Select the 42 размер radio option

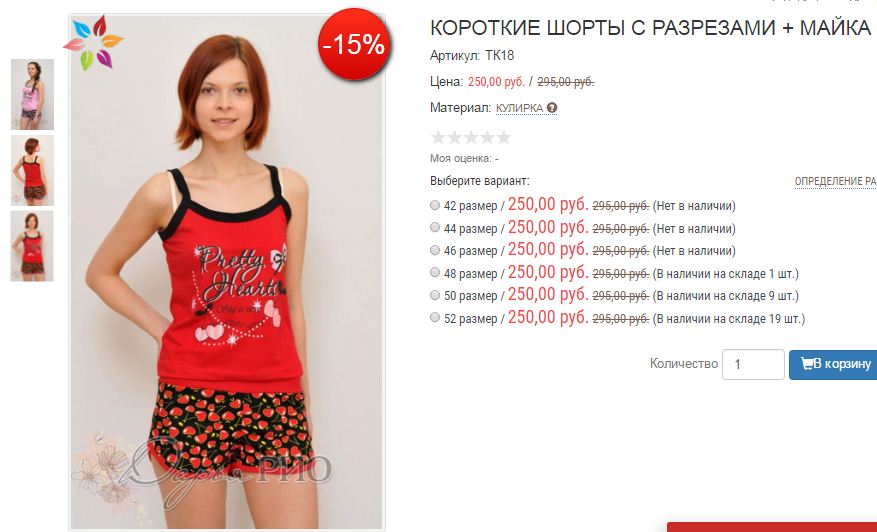pos(435,205)
